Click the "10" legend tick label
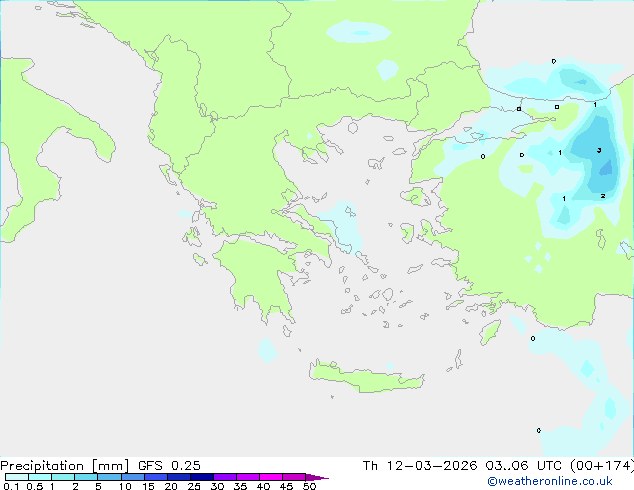 125,486
